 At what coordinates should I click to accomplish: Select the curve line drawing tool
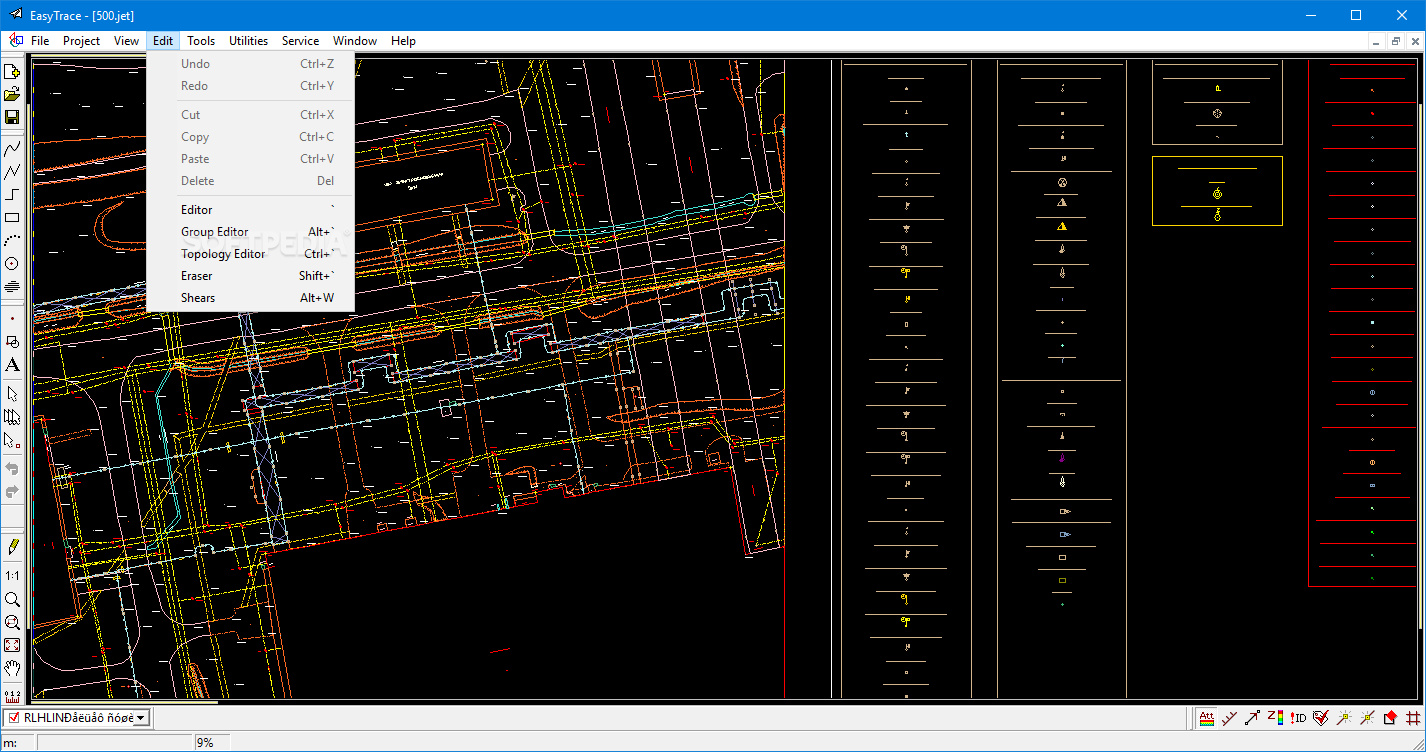click(x=12, y=148)
